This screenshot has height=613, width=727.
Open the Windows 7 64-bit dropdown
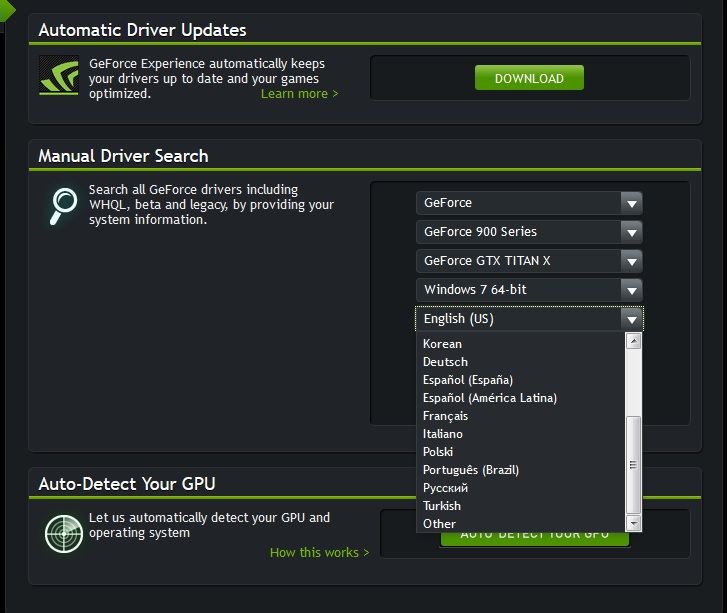coord(529,290)
